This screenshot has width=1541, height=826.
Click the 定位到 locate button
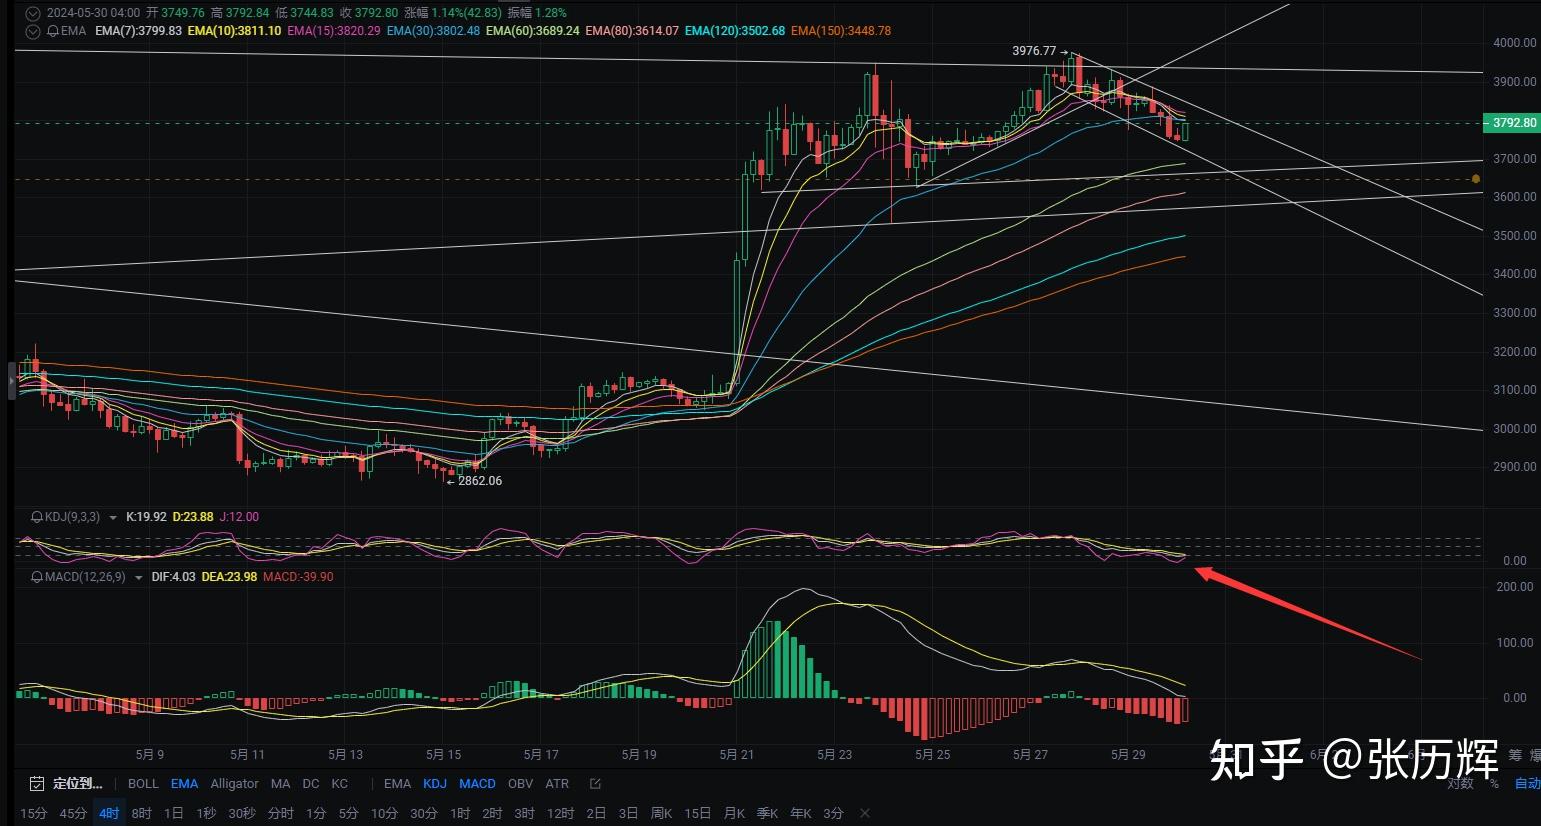77,784
